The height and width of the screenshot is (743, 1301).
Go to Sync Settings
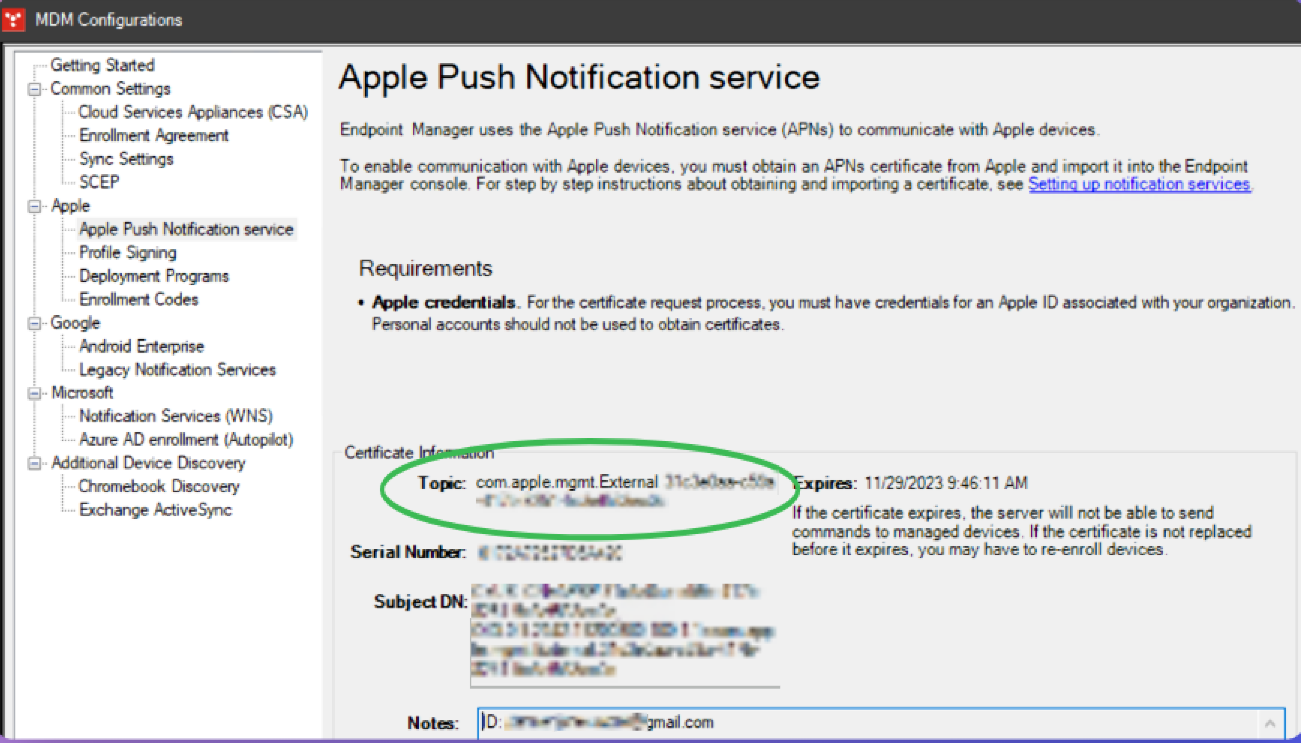click(126, 159)
